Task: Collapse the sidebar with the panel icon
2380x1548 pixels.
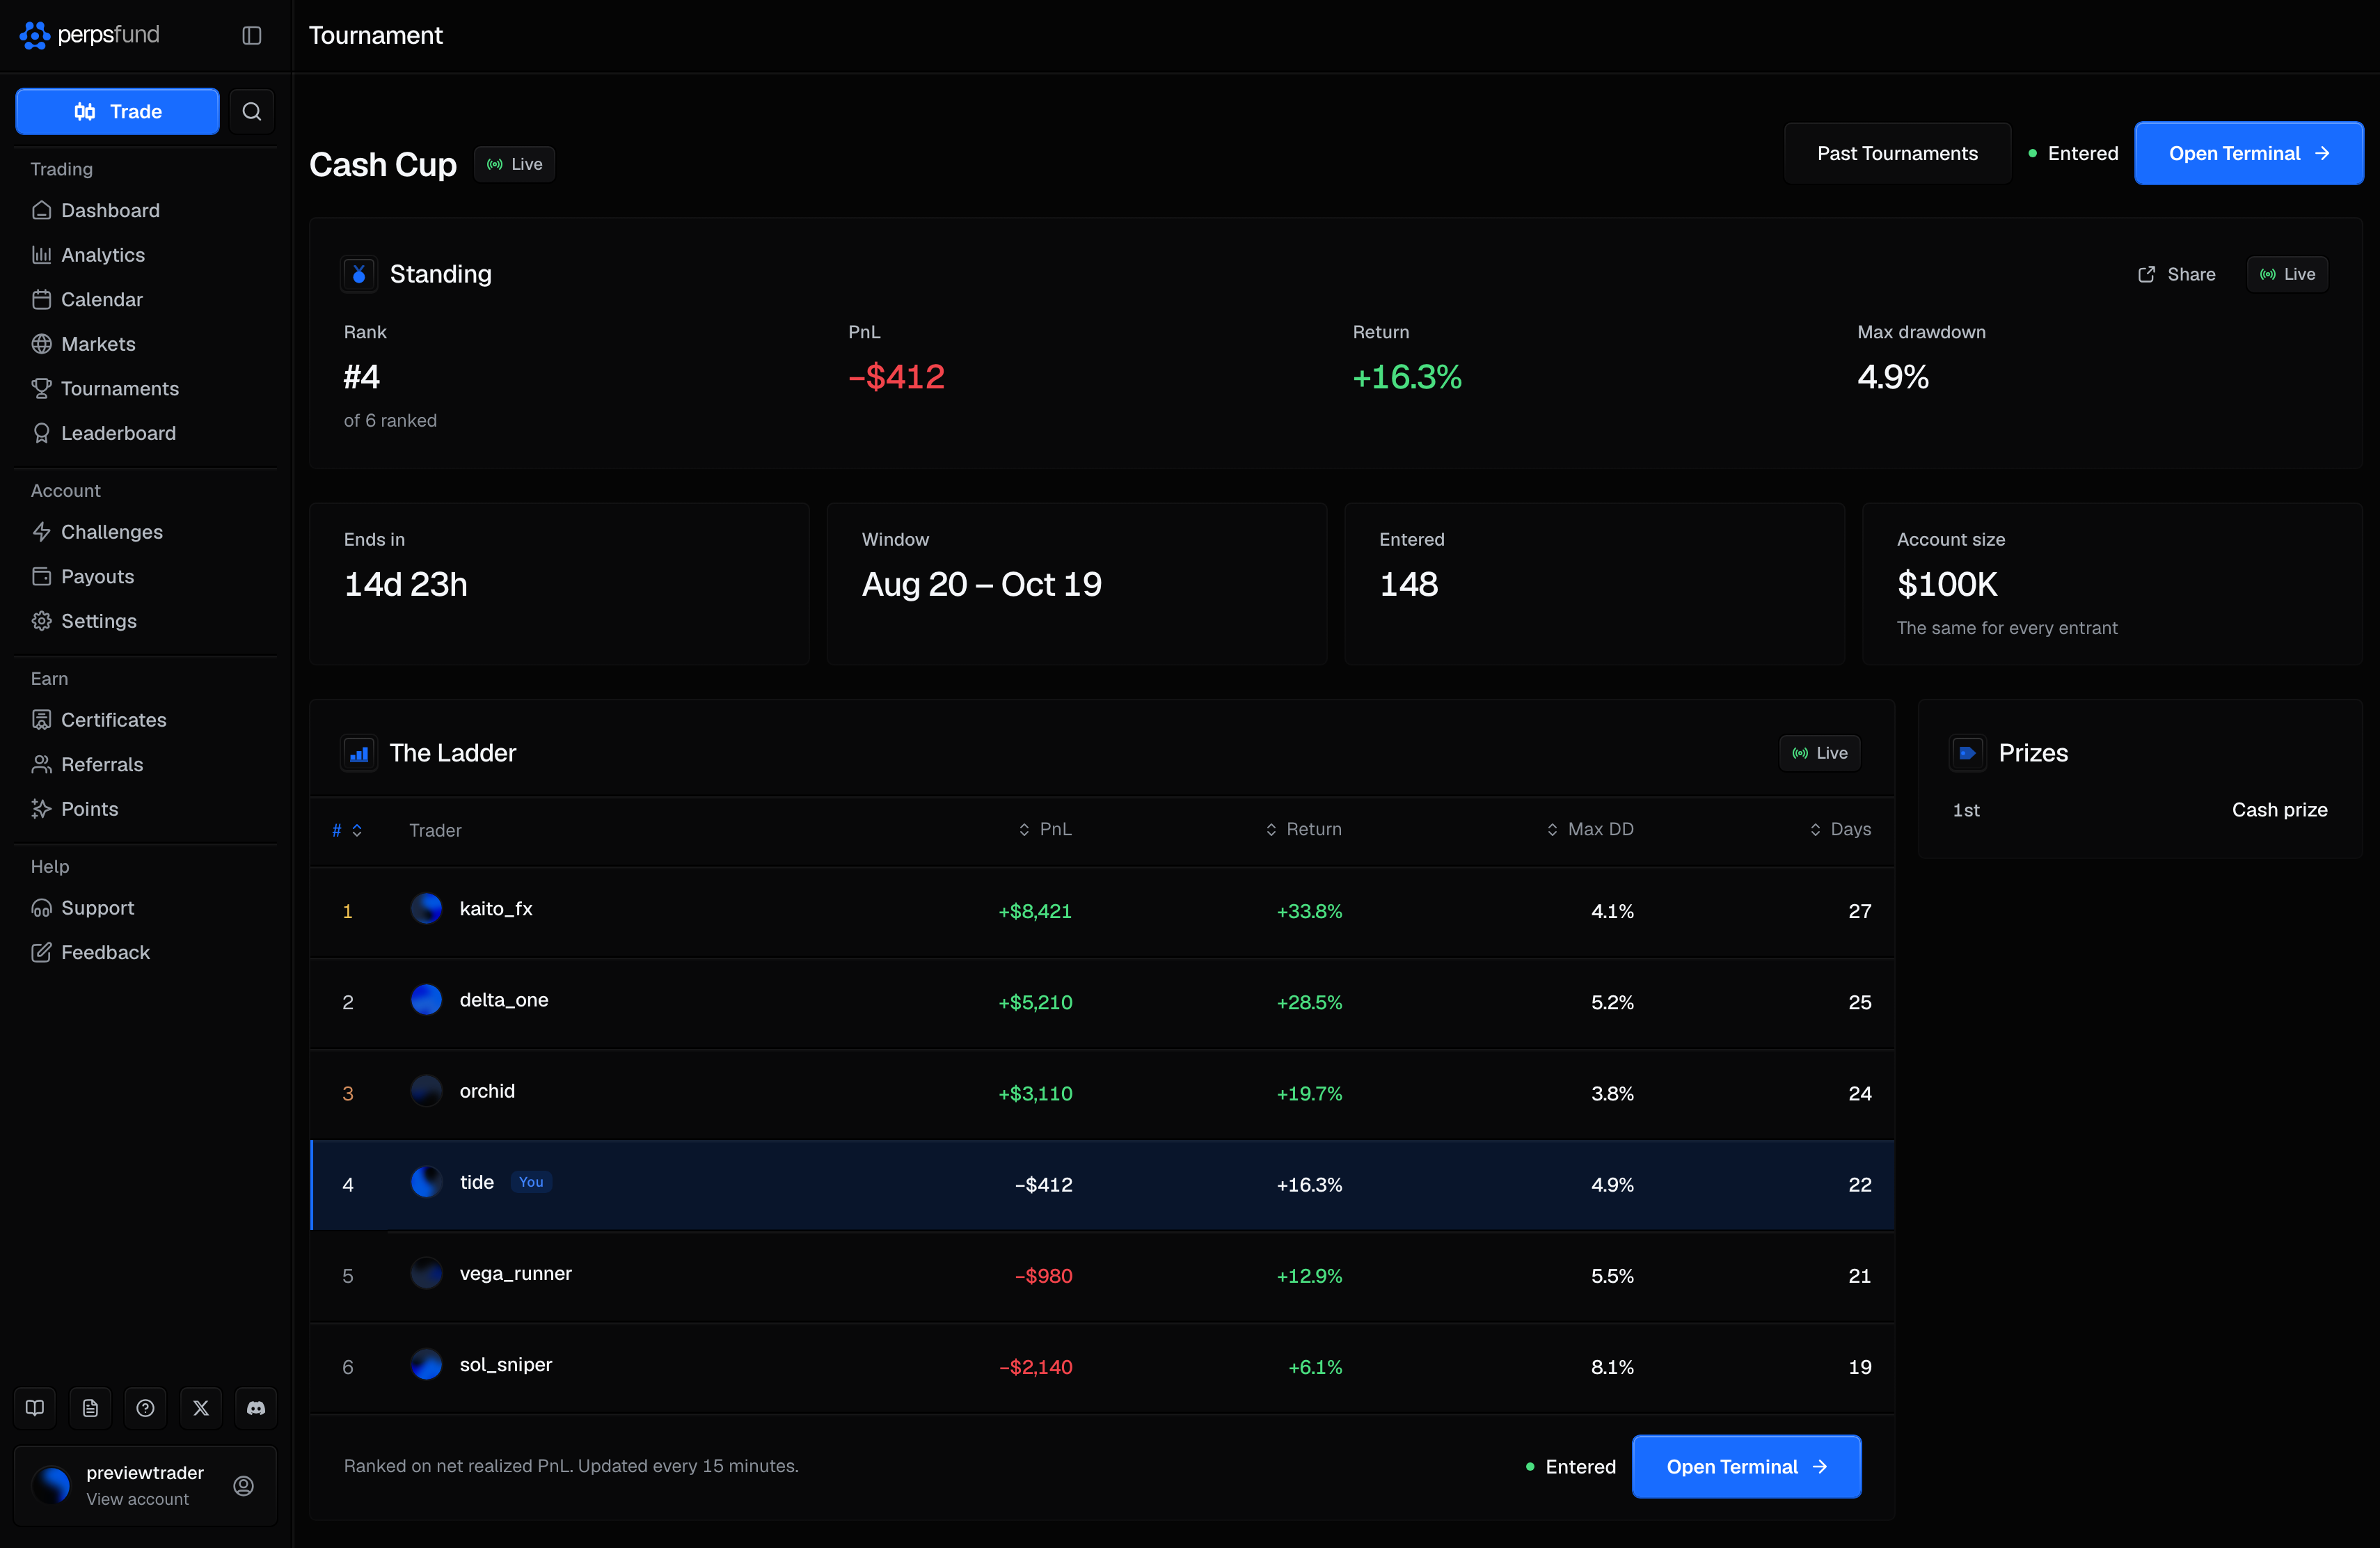Action: click(x=252, y=35)
